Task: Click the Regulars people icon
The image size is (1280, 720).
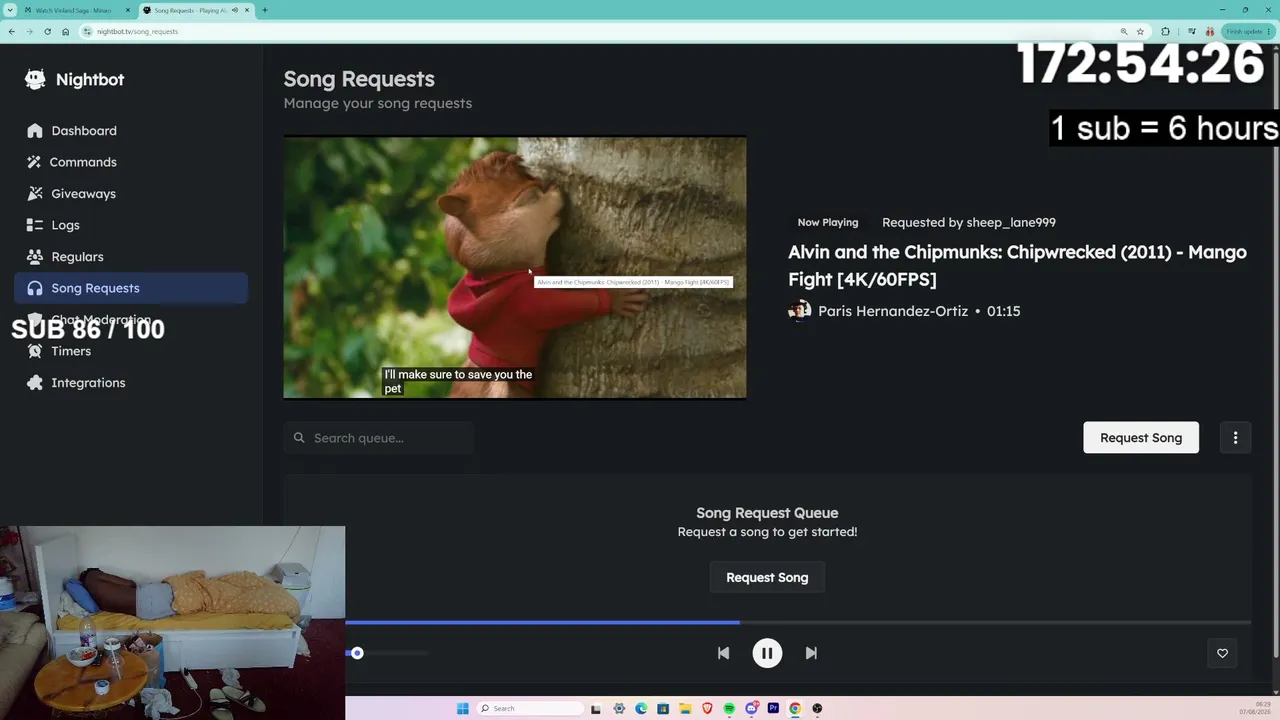Action: pos(35,257)
